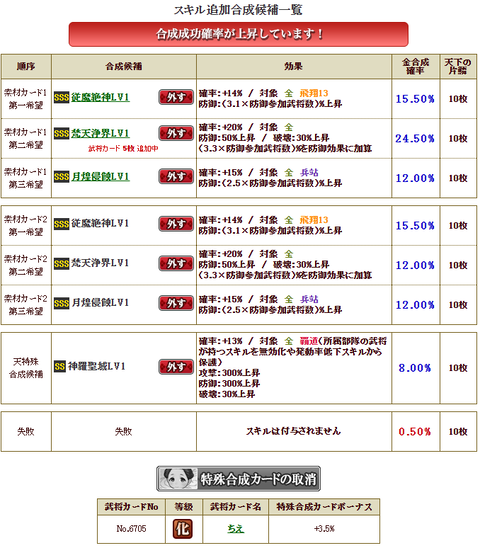Screen dimensions: 480x548
Task: Click the 12.00% value in 素材カード1 第三希望
Action: tap(415, 178)
